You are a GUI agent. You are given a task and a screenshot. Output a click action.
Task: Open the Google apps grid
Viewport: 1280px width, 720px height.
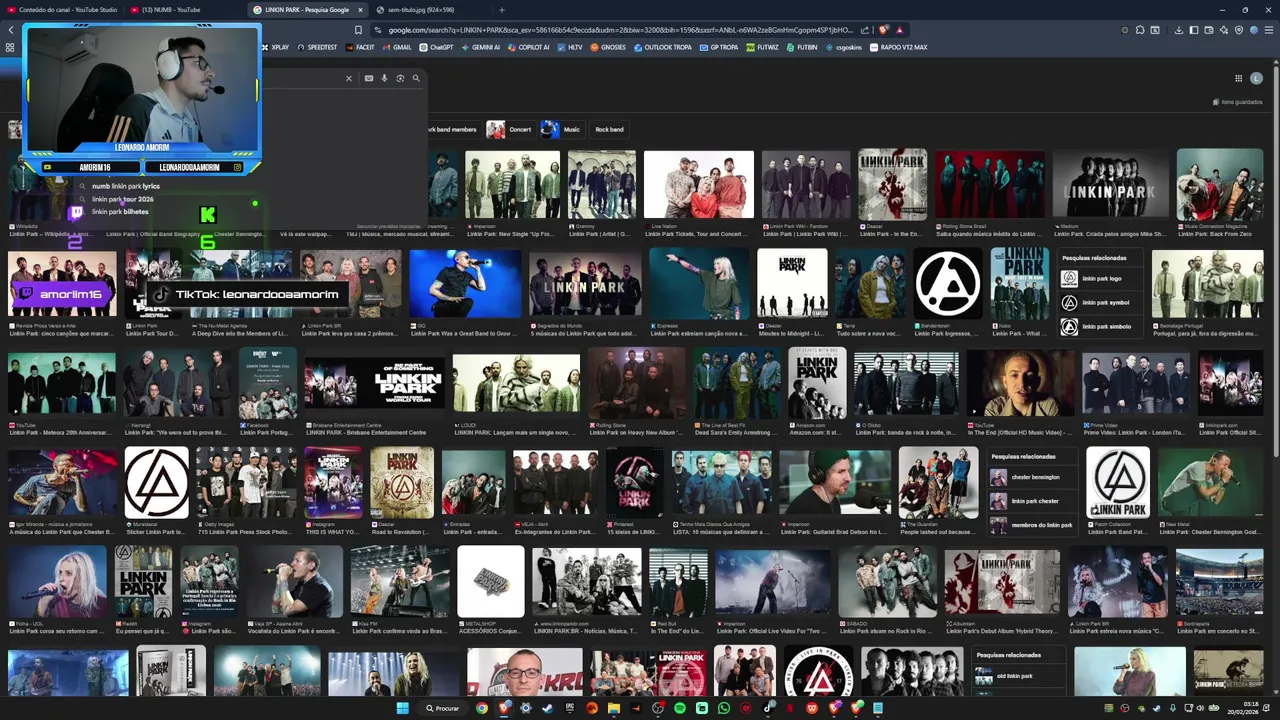[1238, 78]
